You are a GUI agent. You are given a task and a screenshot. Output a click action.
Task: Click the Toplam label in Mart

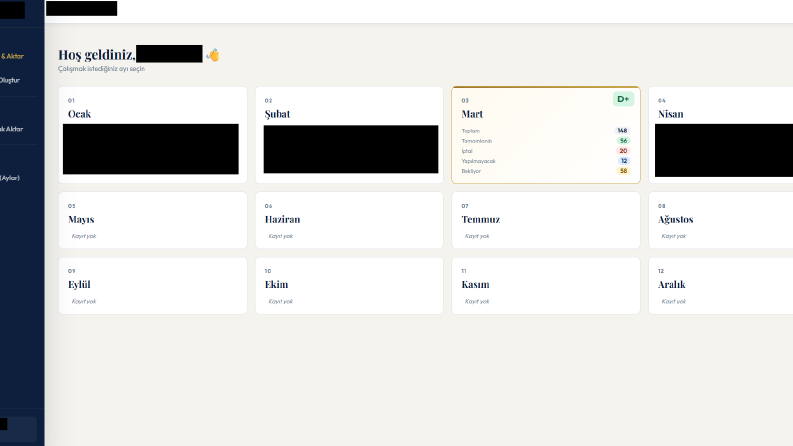[470, 131]
